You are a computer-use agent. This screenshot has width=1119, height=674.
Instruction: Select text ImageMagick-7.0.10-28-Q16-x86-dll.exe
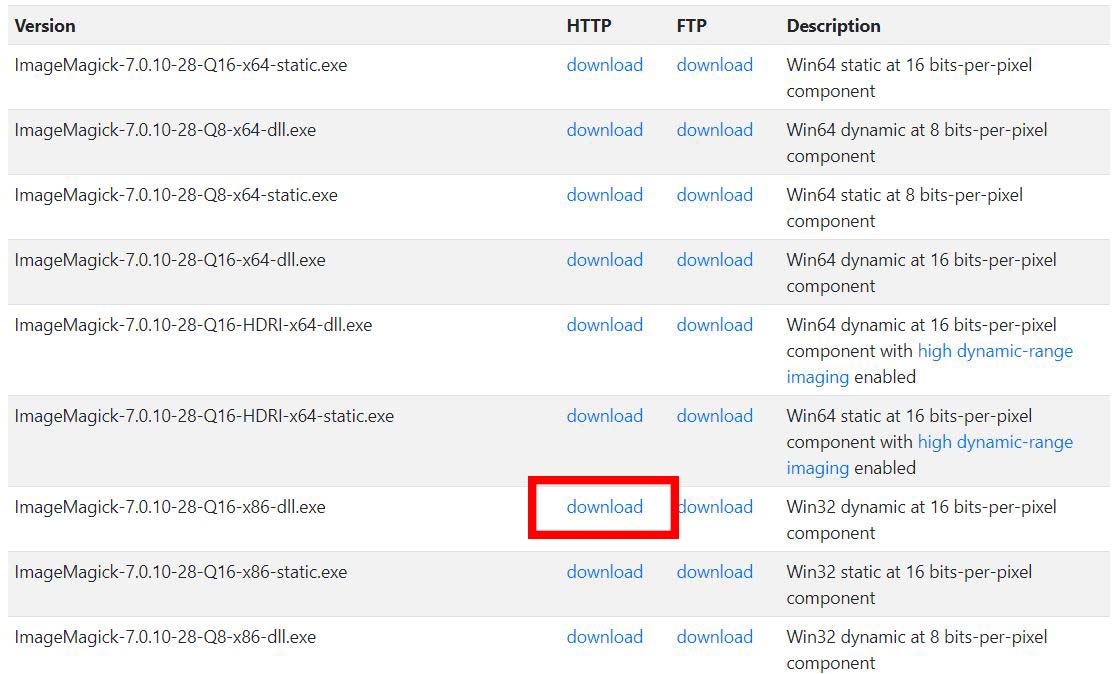[x=170, y=507]
